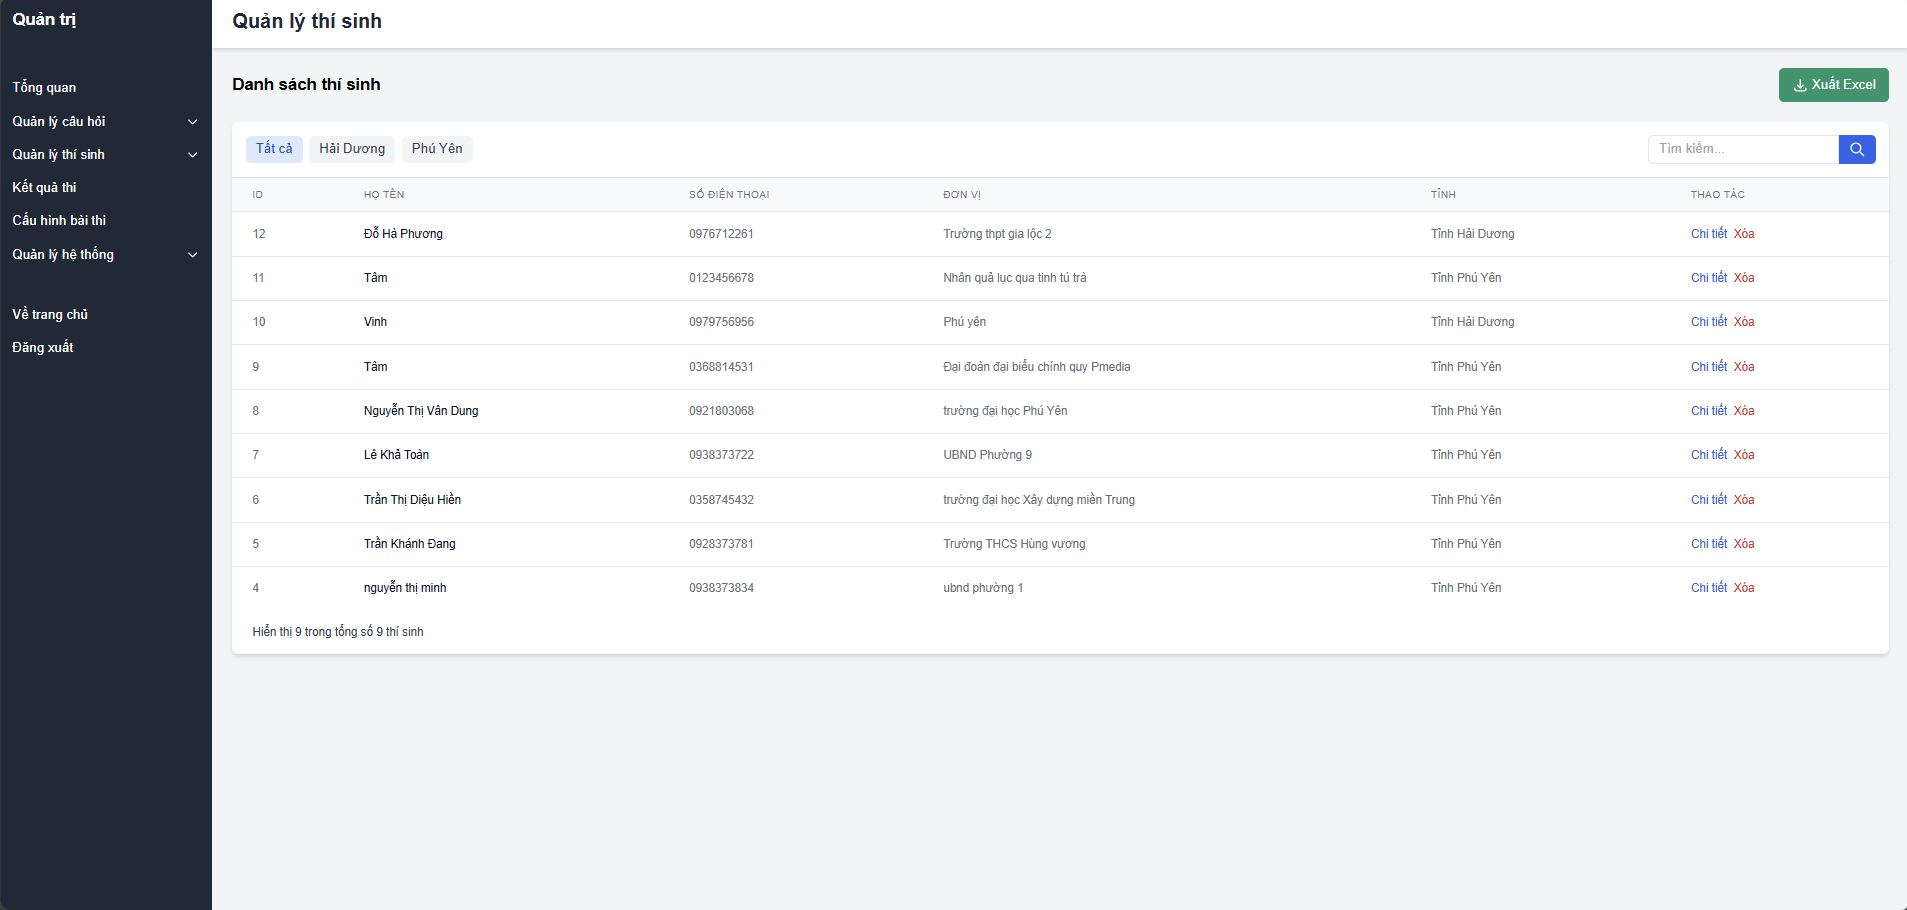Click Đăng xuất to log out

(43, 348)
